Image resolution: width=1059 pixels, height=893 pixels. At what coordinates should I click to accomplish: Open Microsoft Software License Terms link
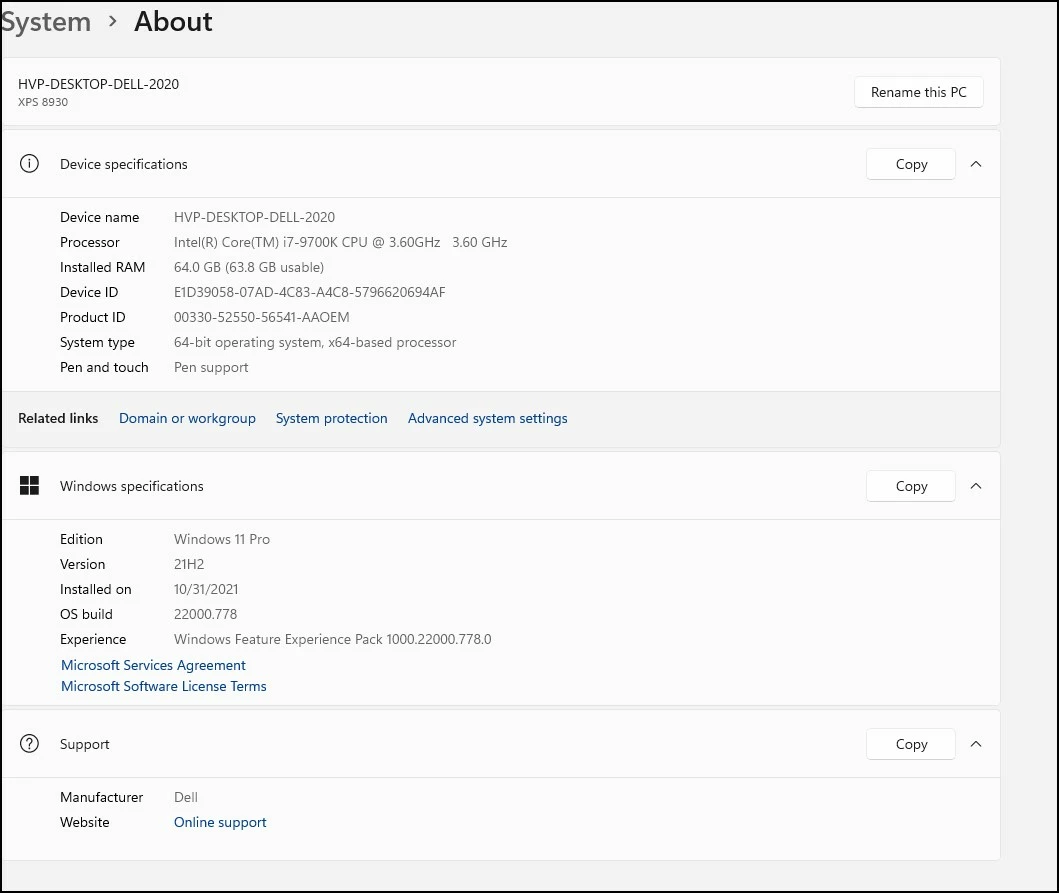pos(163,686)
